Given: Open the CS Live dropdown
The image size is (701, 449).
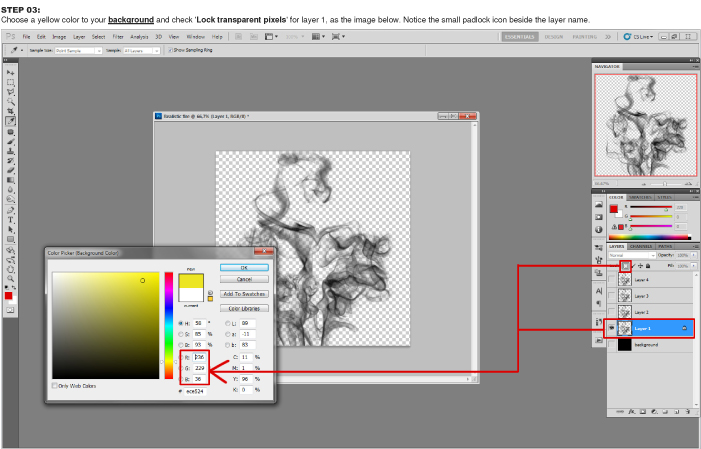Looking at the screenshot, I should point(638,37).
